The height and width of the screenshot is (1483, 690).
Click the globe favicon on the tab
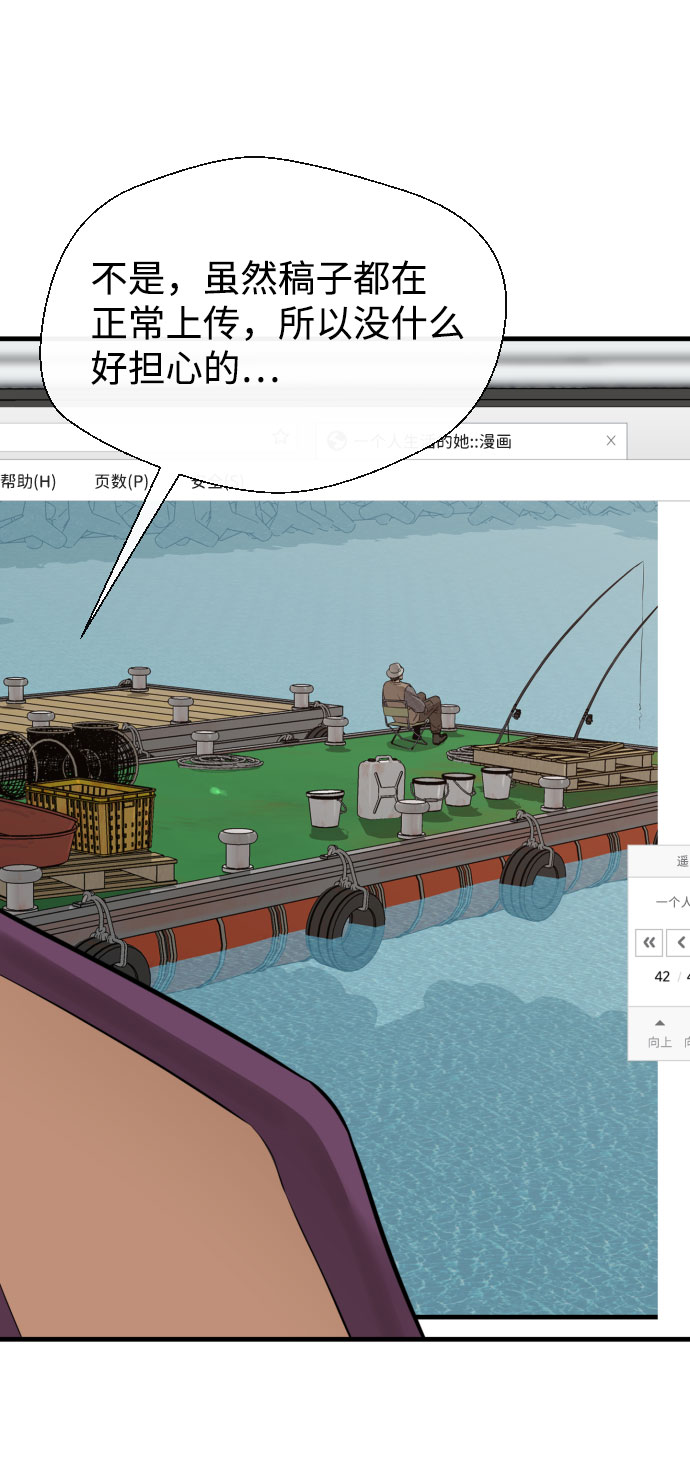[337, 441]
